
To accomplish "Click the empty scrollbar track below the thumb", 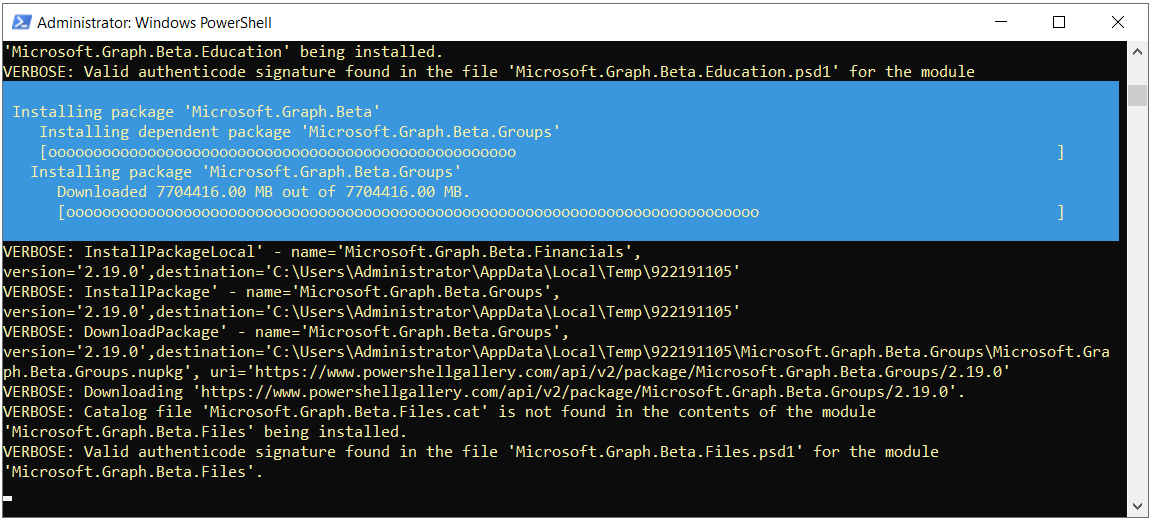I will (1136, 300).
